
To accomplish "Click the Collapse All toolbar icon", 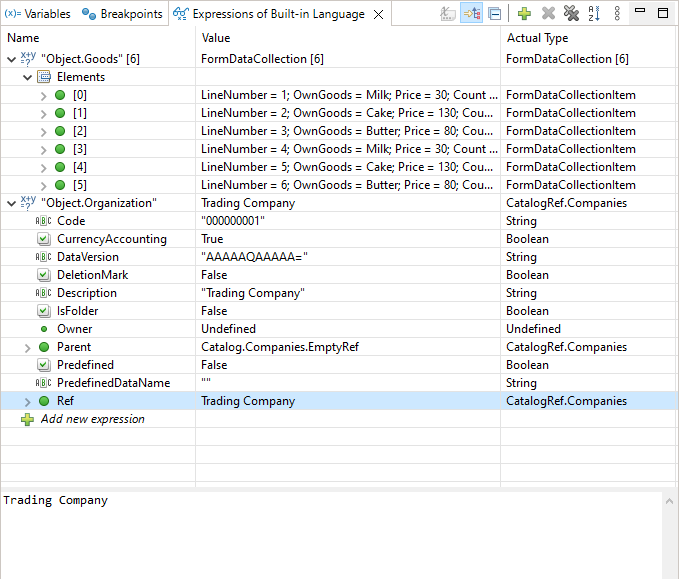I will [494, 14].
